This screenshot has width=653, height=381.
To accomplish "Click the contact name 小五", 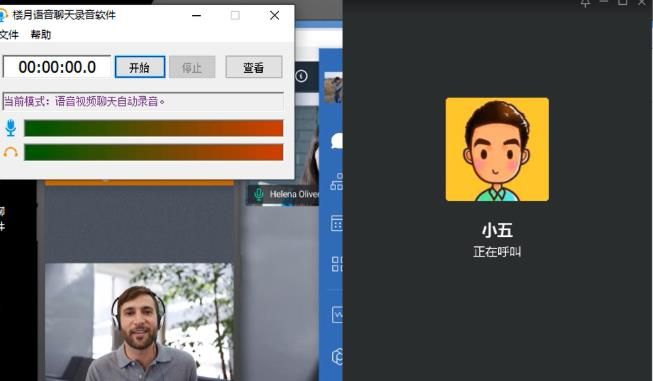I will click(x=497, y=230).
